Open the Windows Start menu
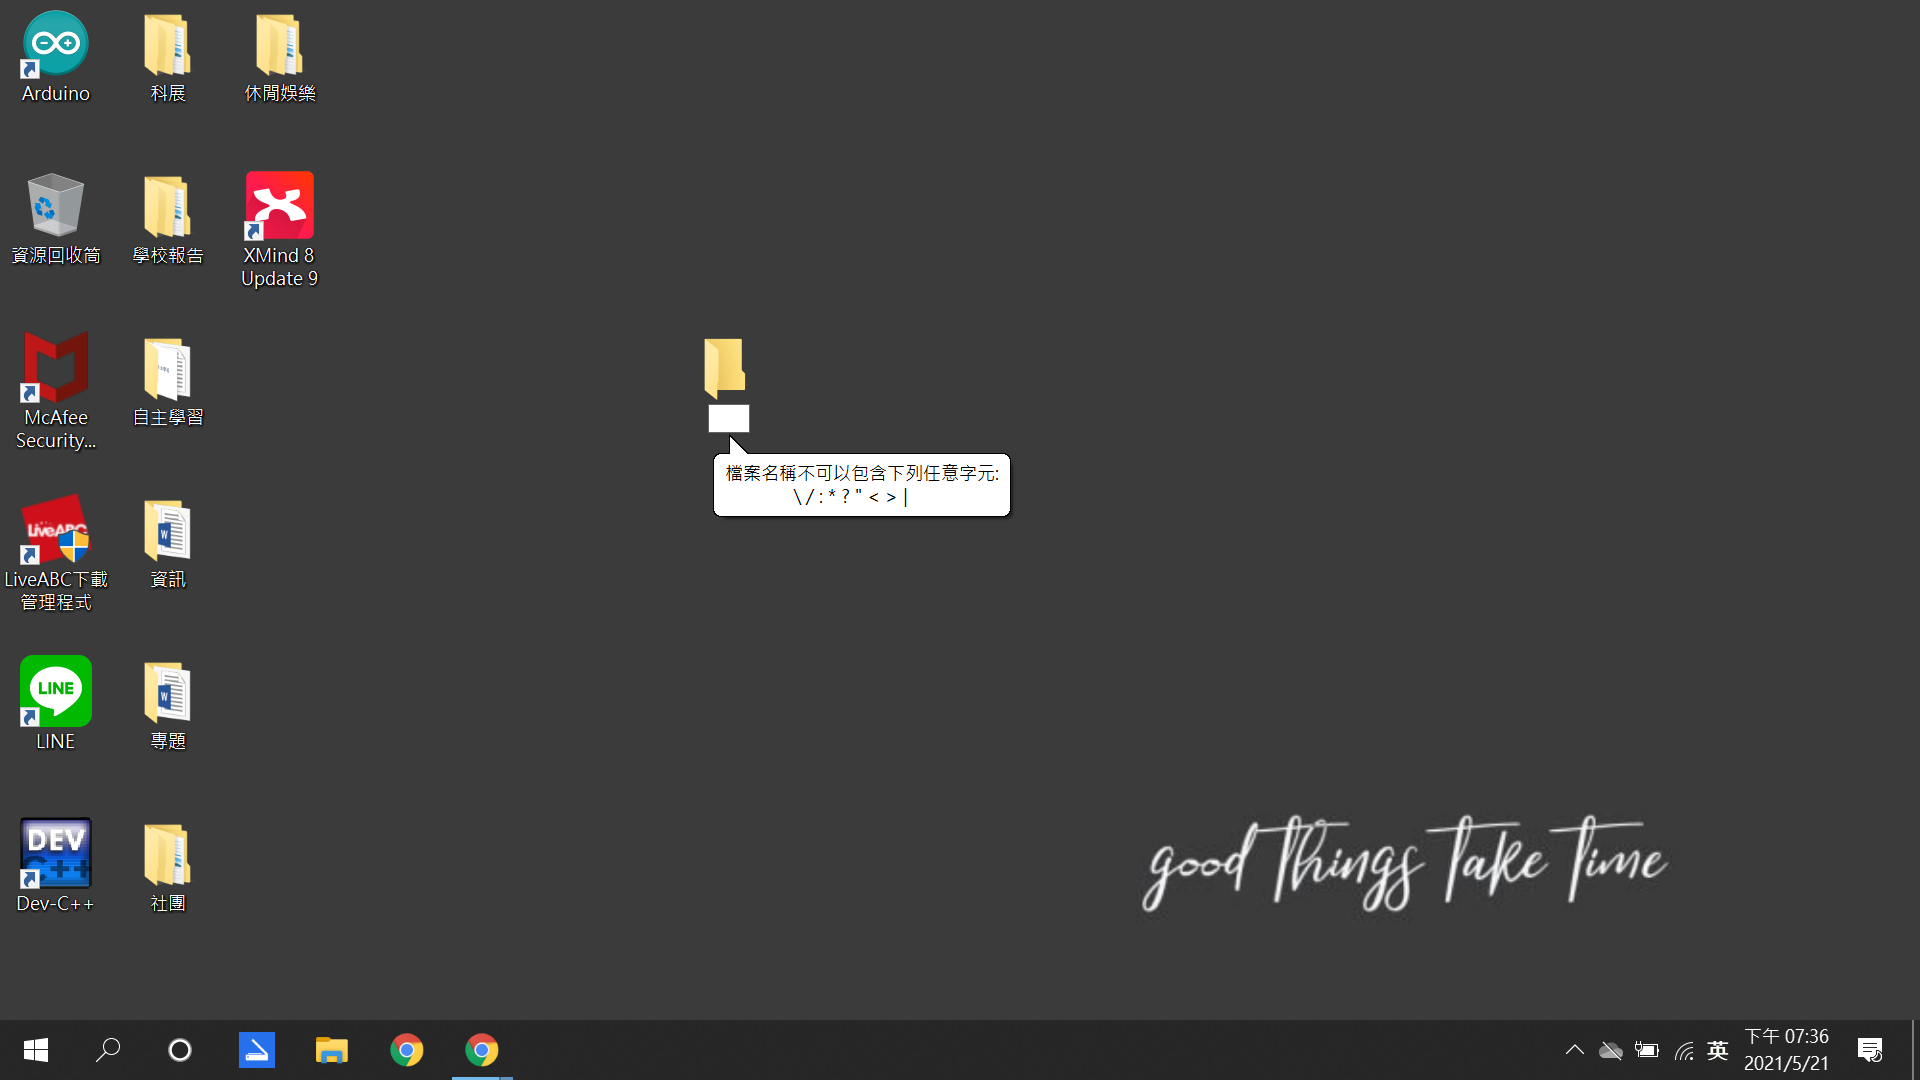 click(x=36, y=1050)
